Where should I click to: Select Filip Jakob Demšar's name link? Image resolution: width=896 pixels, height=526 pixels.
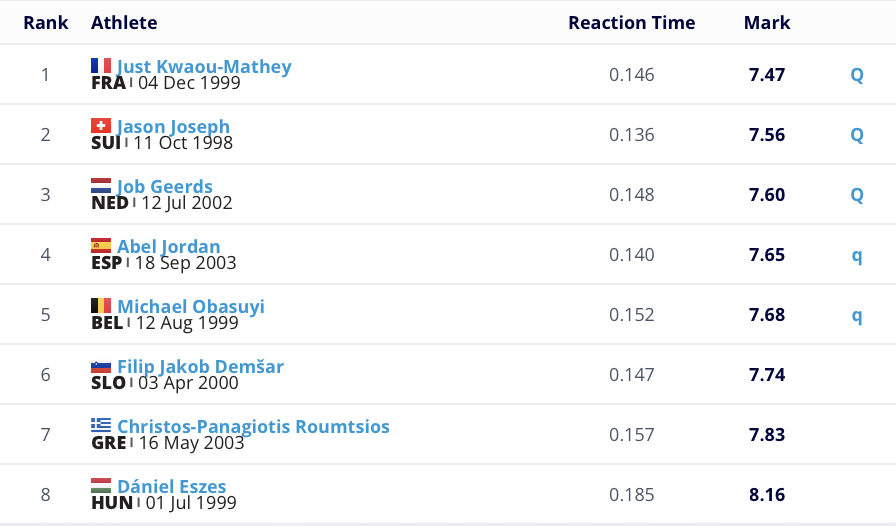(200, 367)
